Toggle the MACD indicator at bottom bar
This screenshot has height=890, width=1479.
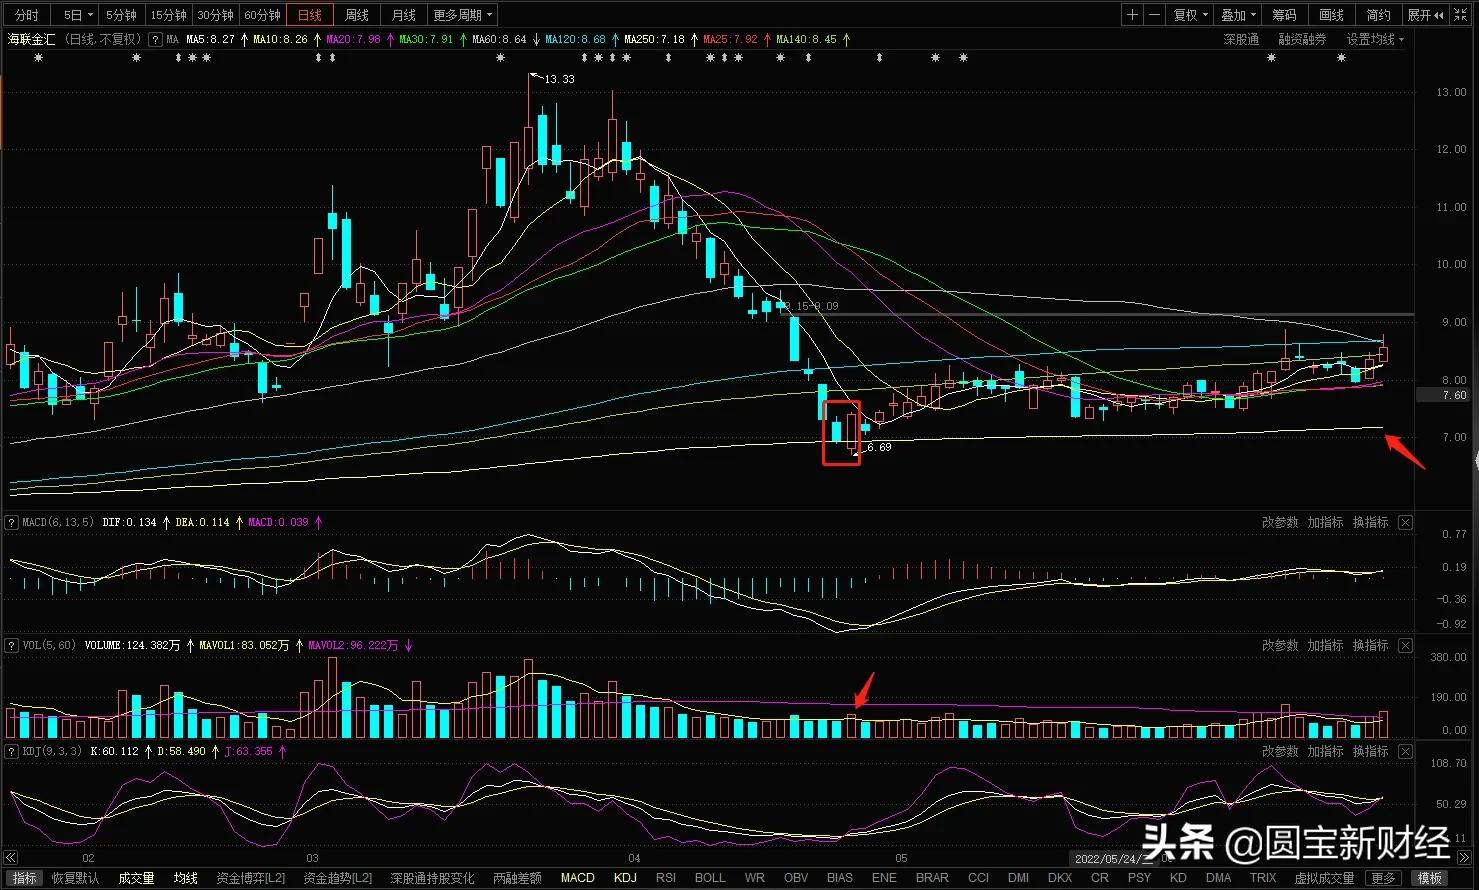(577, 878)
